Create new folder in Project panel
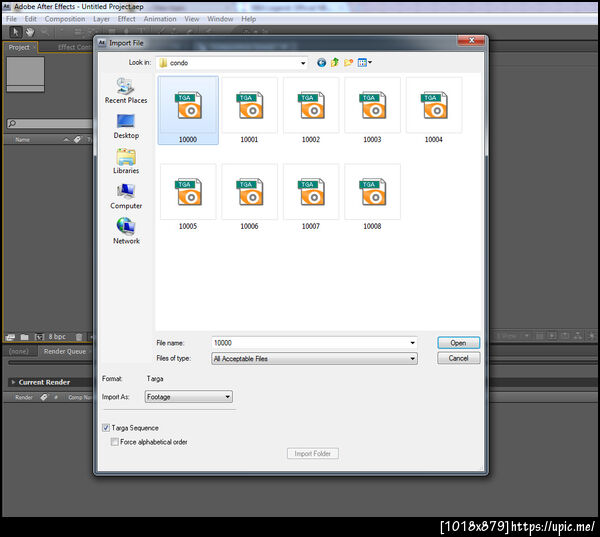This screenshot has height=537, width=600. coord(24,337)
